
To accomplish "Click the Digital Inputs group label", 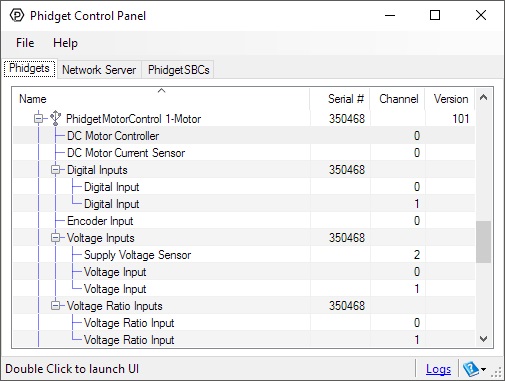I will (x=97, y=170).
